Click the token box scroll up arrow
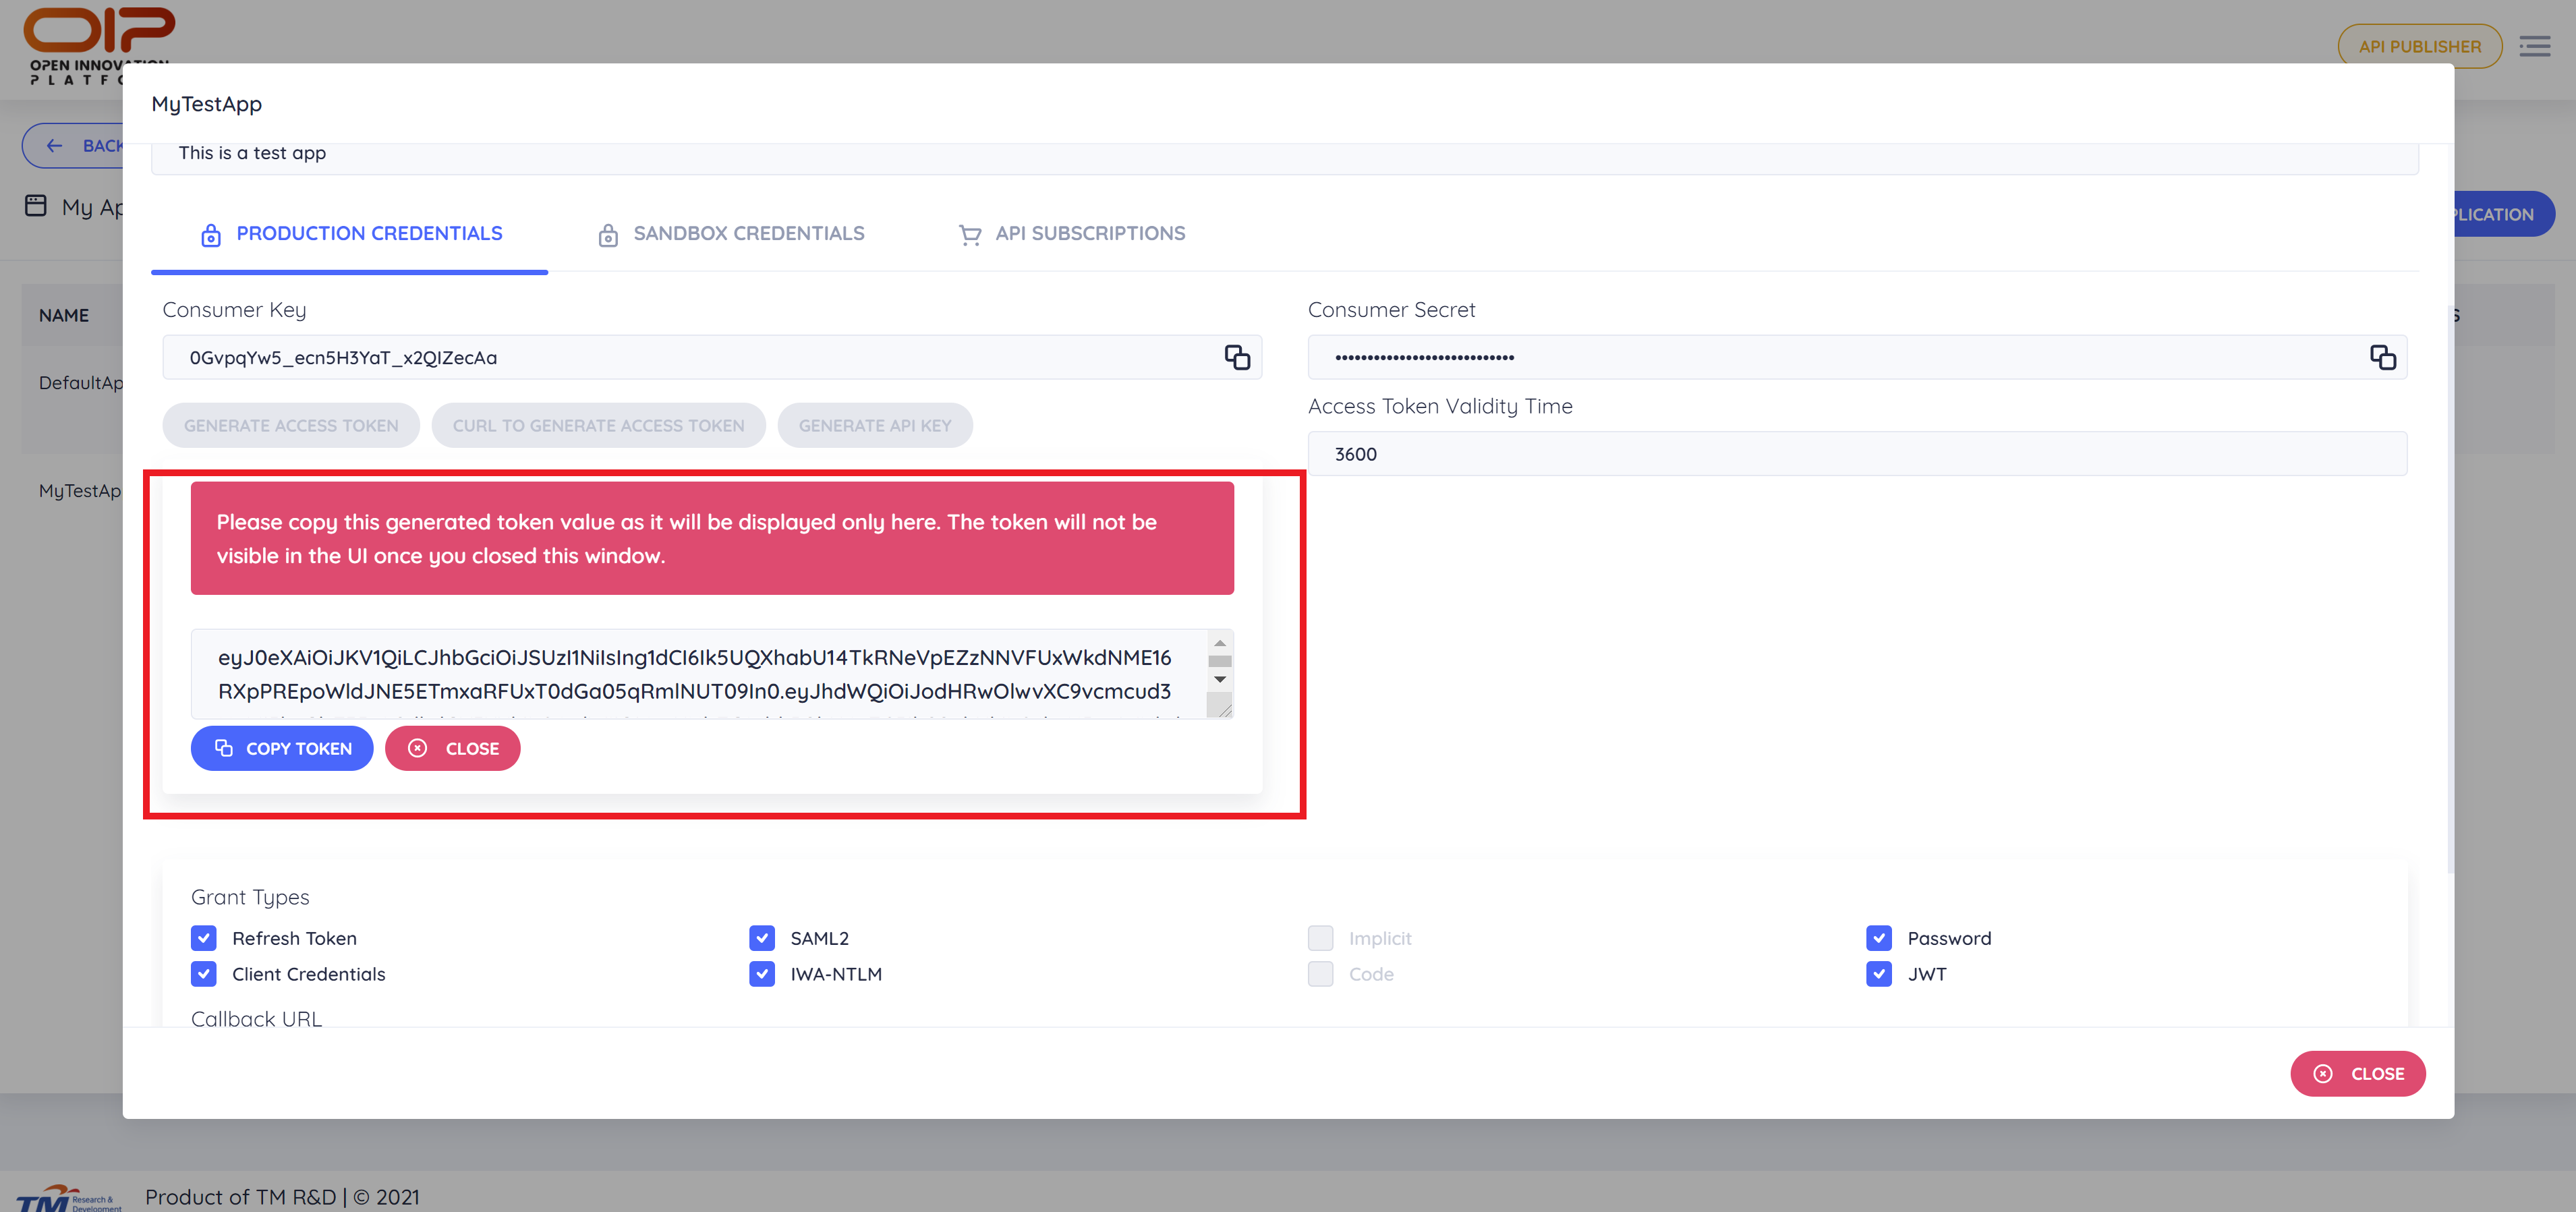Screen dimensions: 2576x1212 (x=1220, y=643)
